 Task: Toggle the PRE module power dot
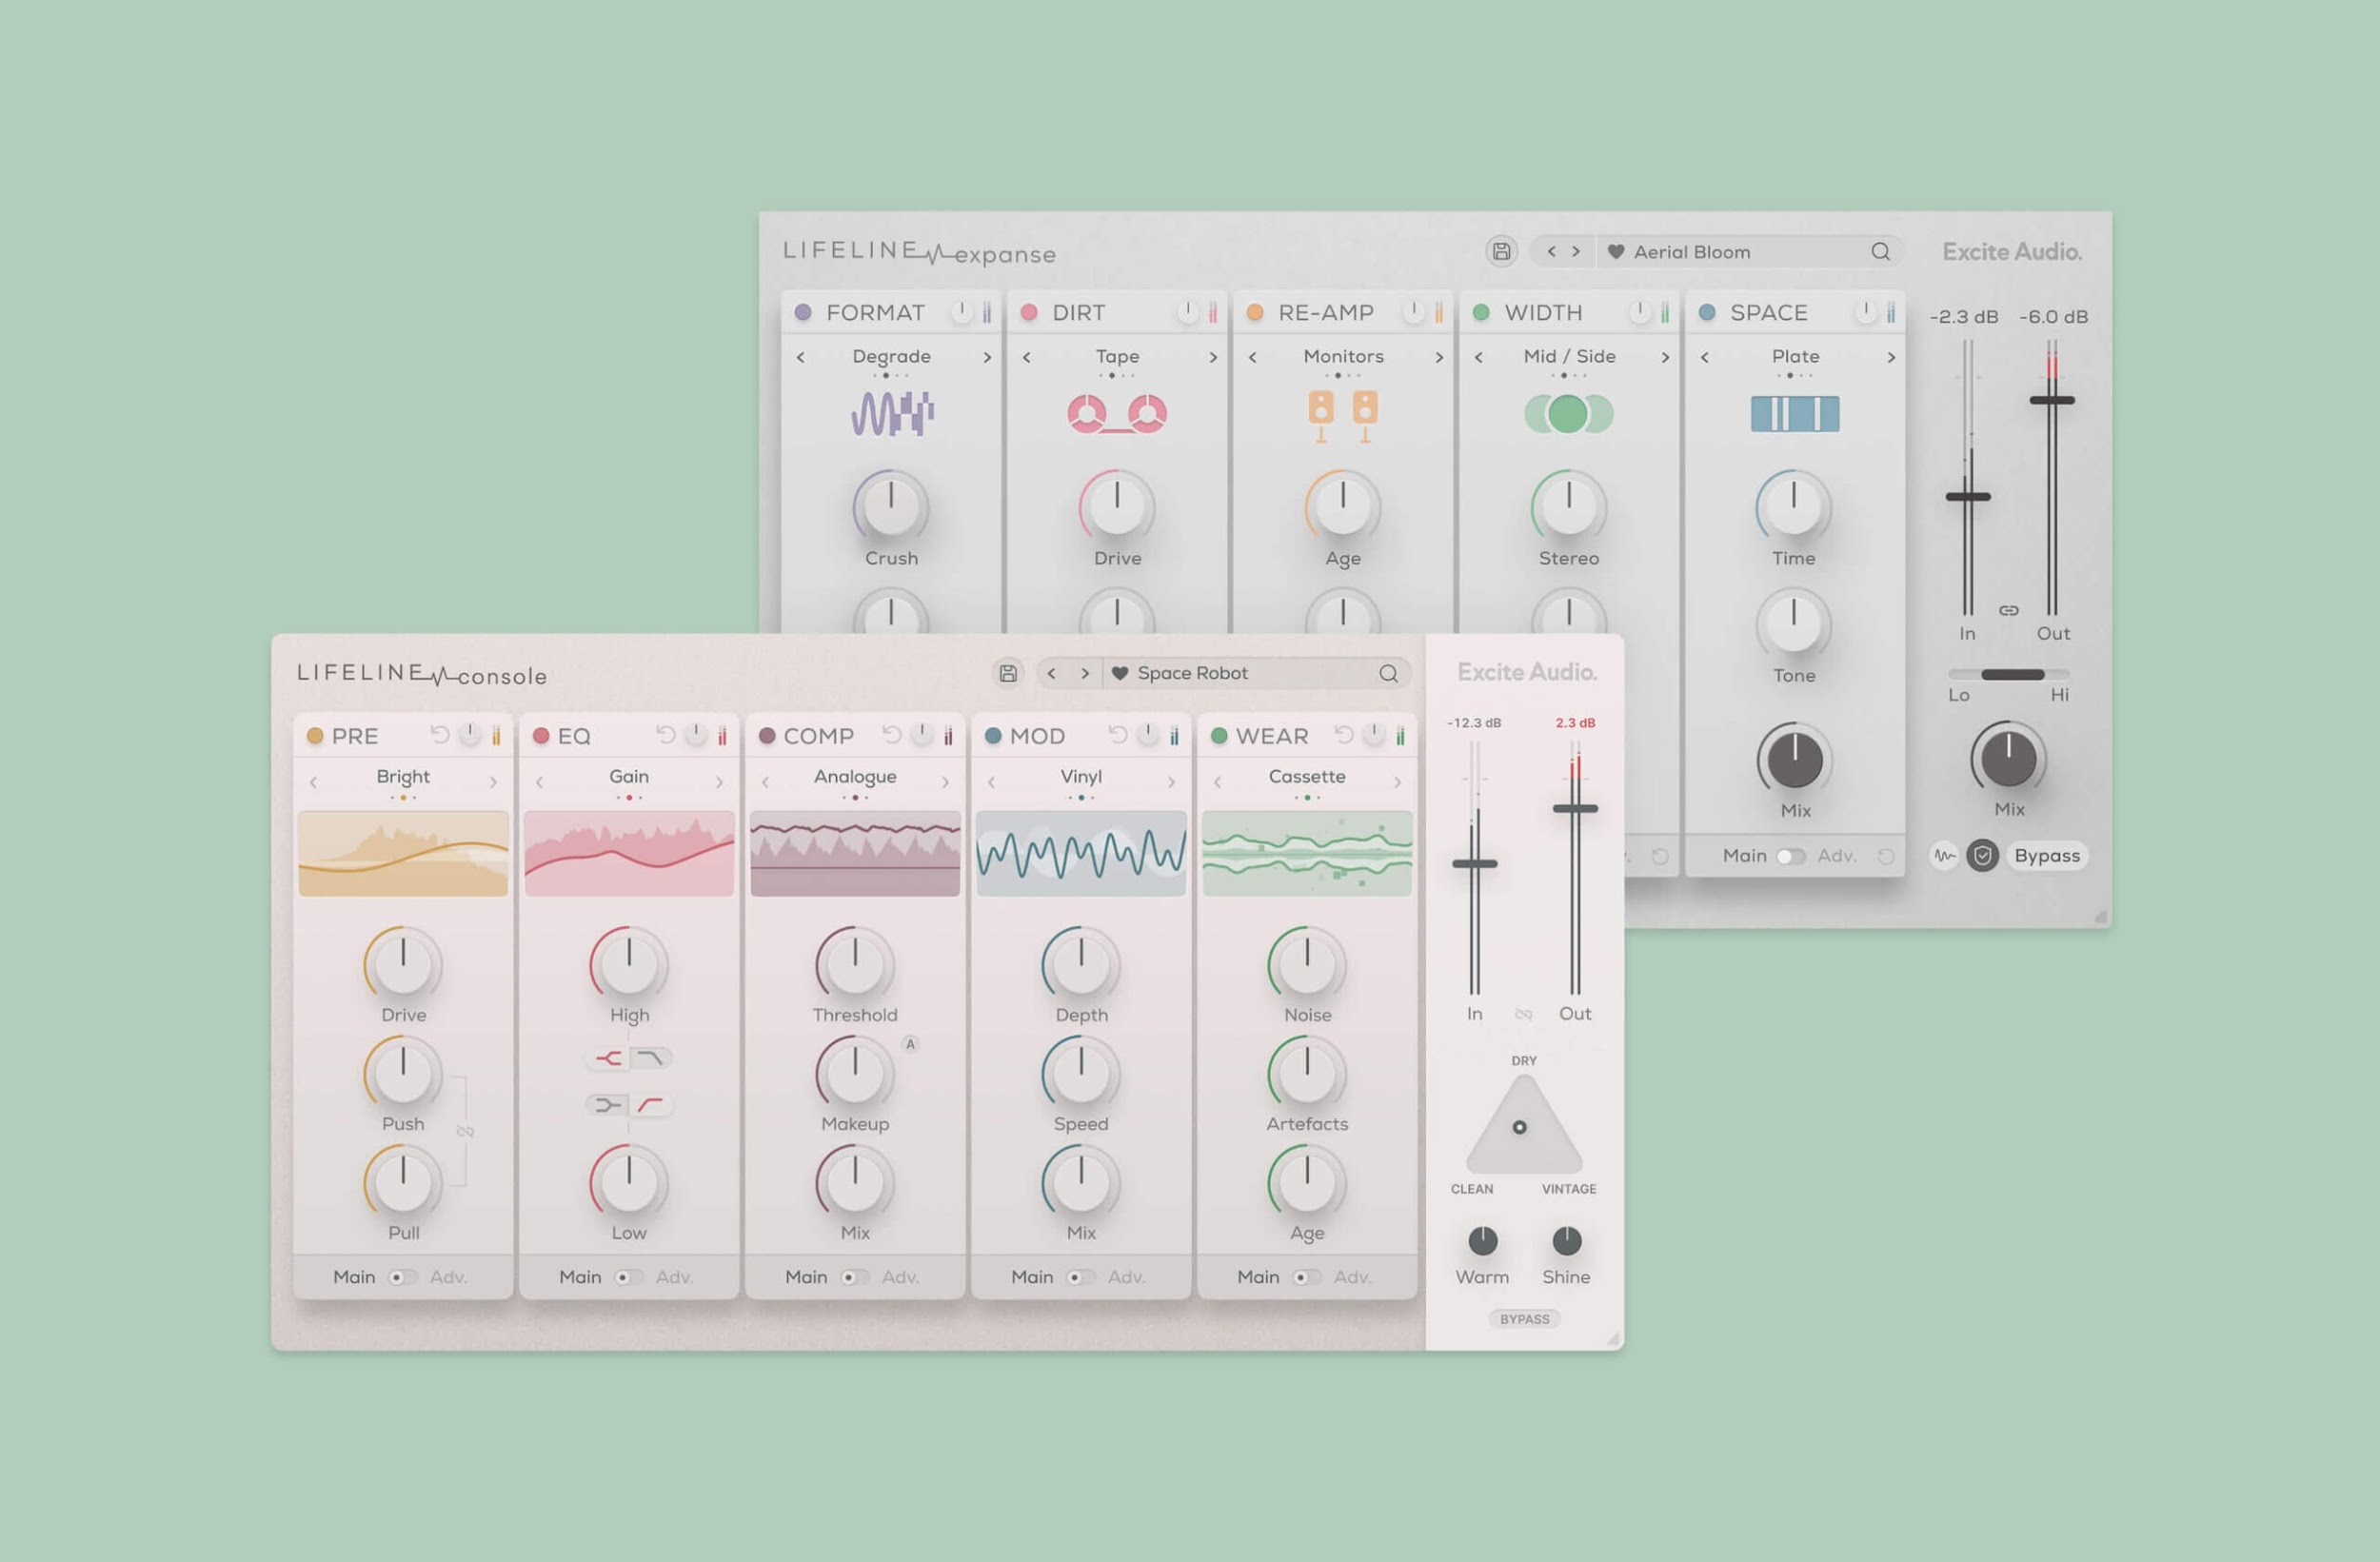tap(315, 736)
